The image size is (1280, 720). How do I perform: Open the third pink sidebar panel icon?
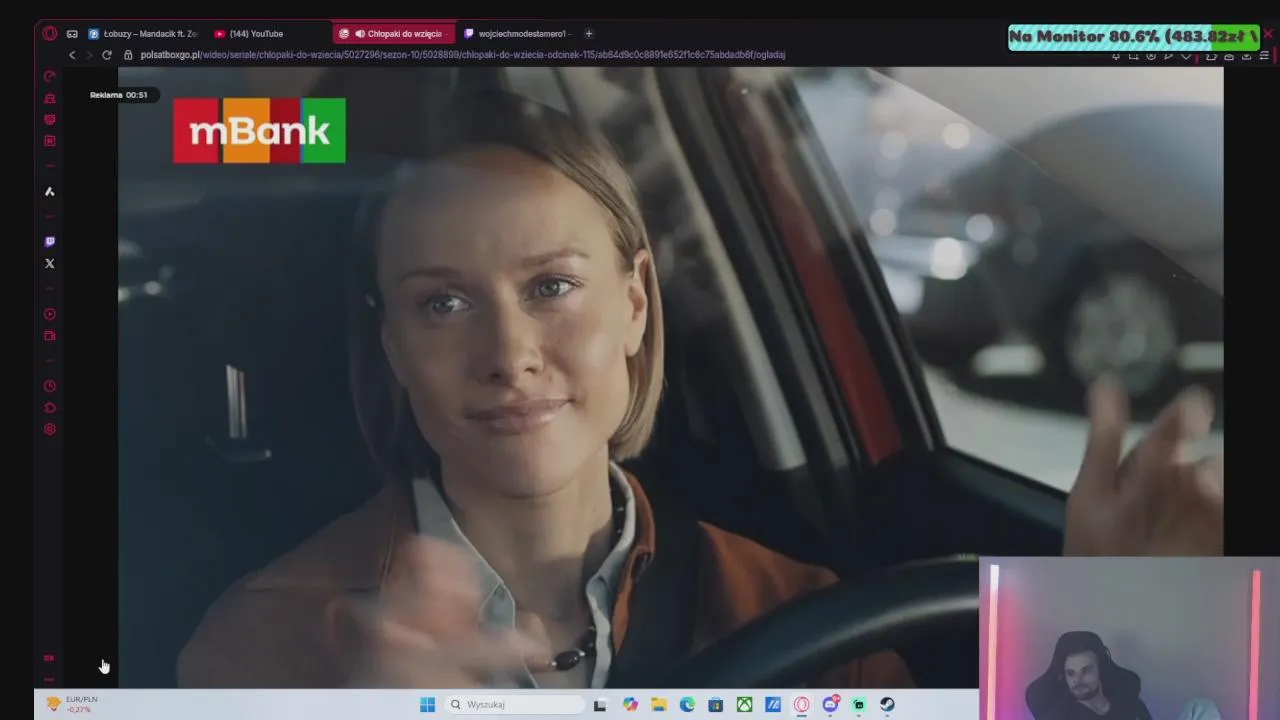click(x=49, y=119)
